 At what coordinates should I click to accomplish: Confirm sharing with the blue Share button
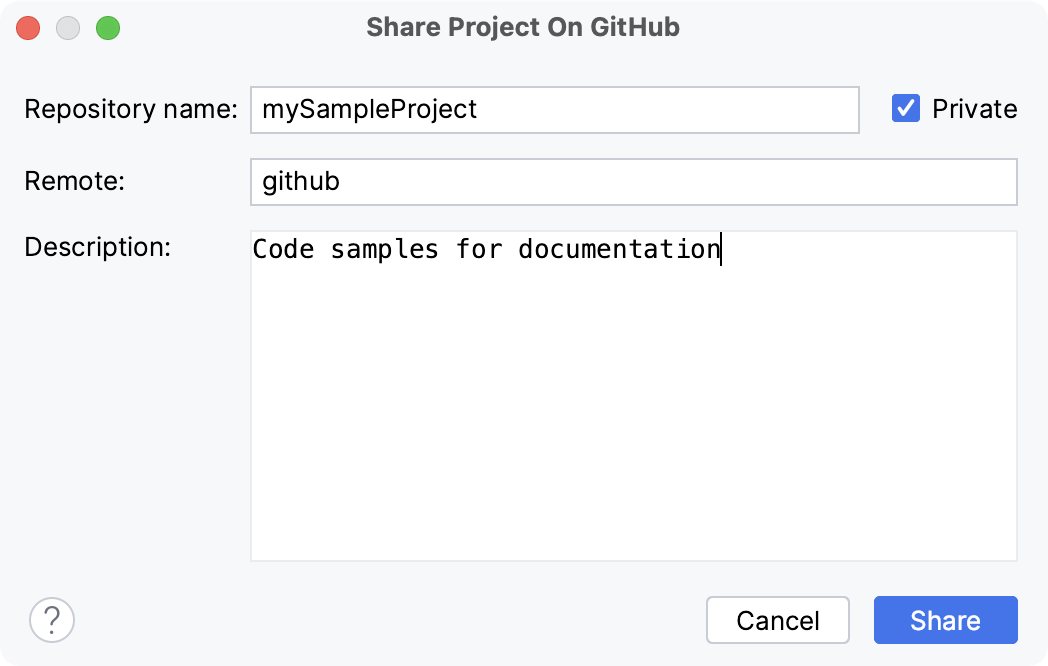click(945, 620)
